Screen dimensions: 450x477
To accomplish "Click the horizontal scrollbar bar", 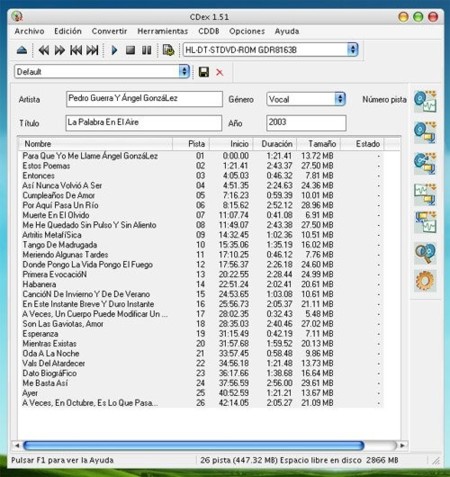I will 193,445.
